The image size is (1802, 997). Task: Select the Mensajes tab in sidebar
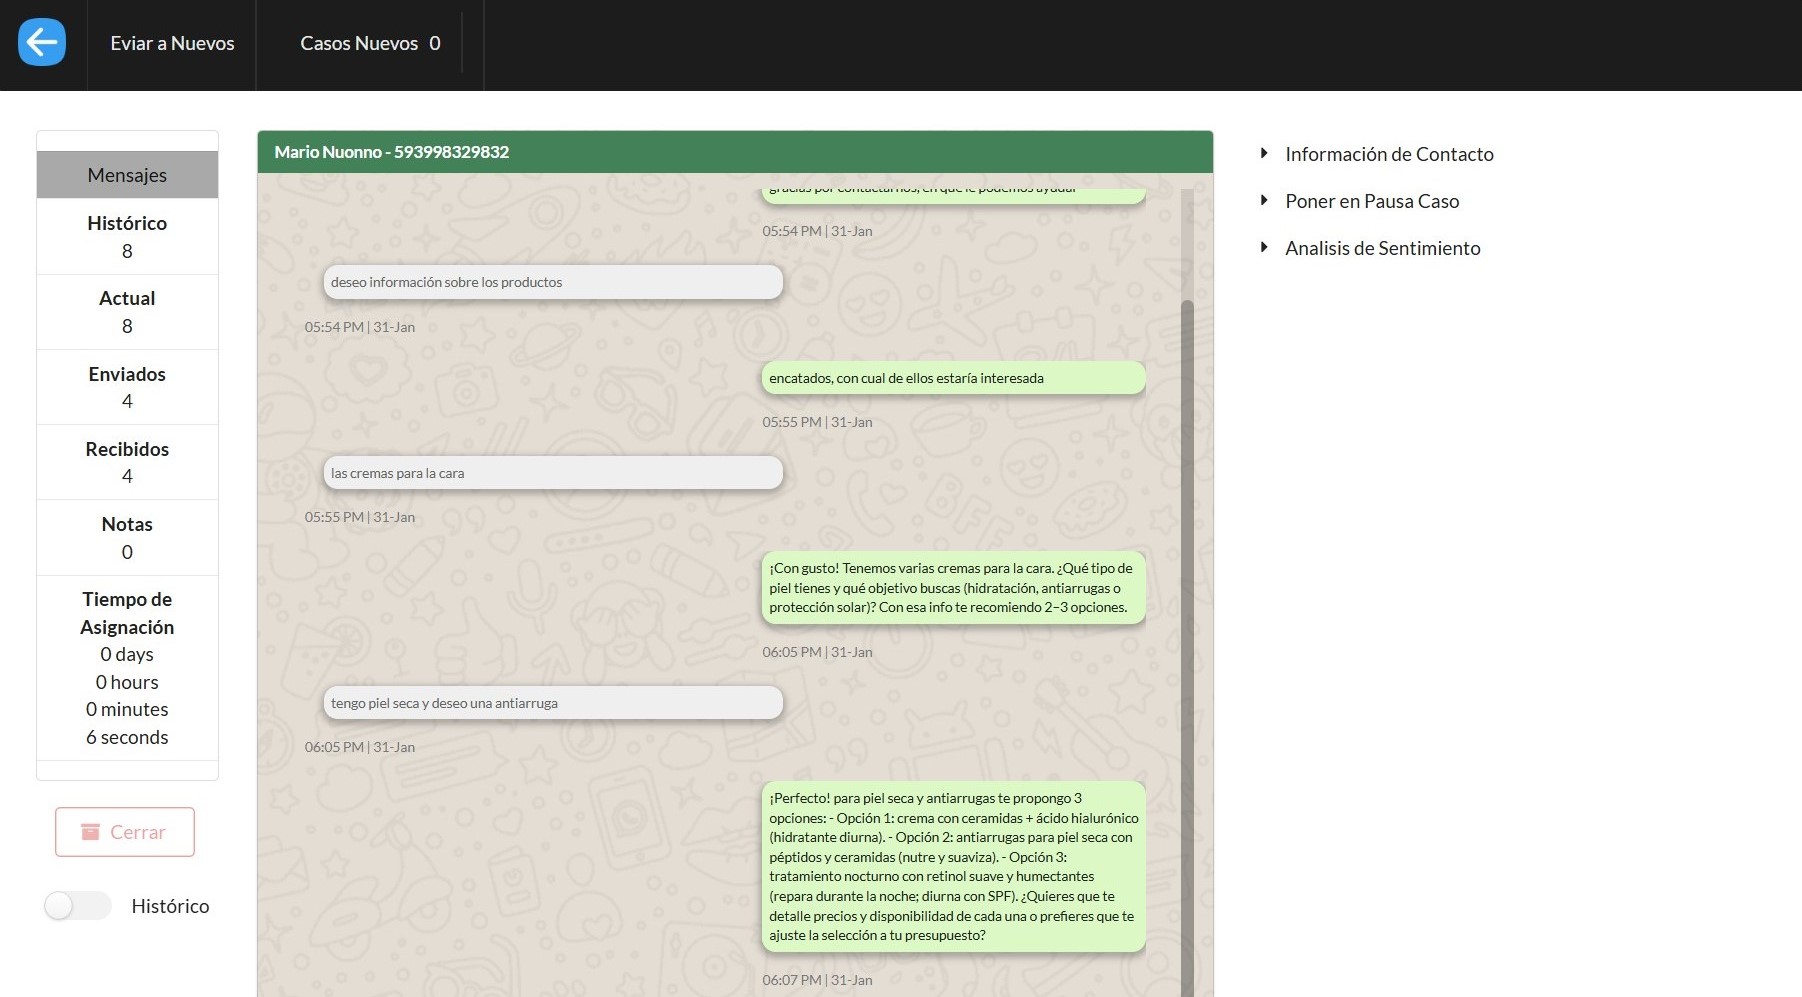pos(127,175)
